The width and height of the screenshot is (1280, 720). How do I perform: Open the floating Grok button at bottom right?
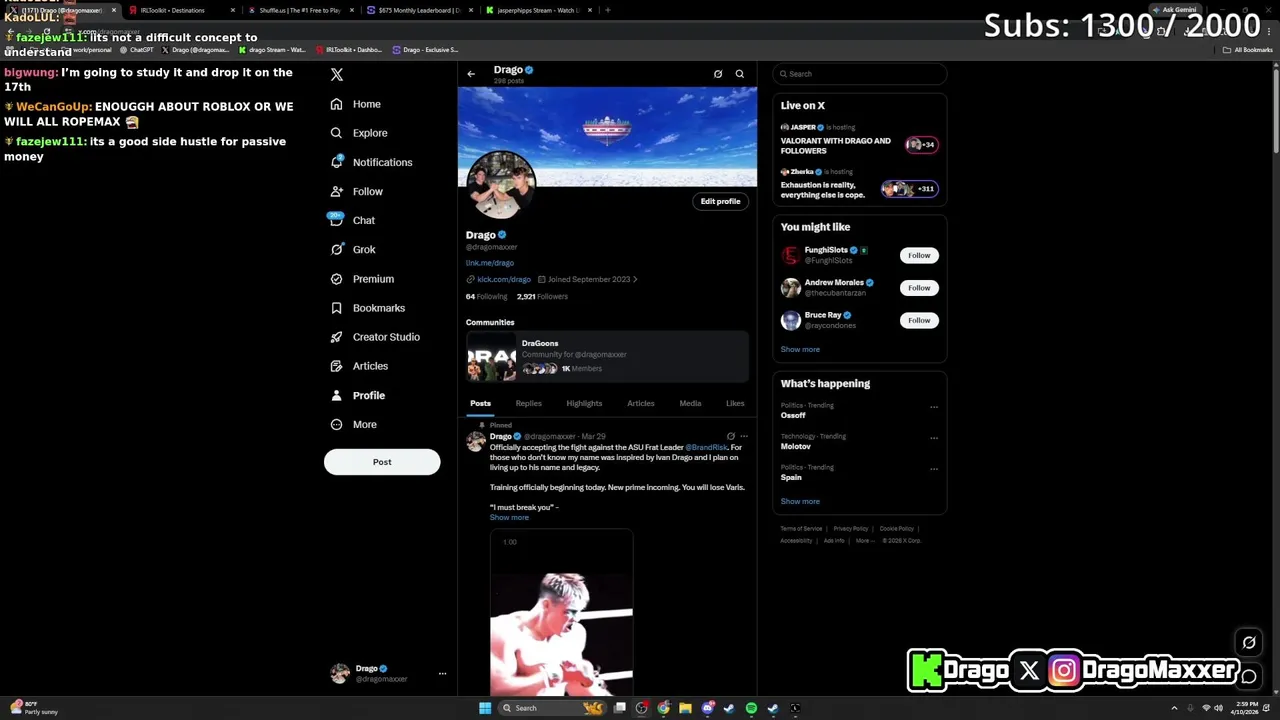tap(1249, 643)
